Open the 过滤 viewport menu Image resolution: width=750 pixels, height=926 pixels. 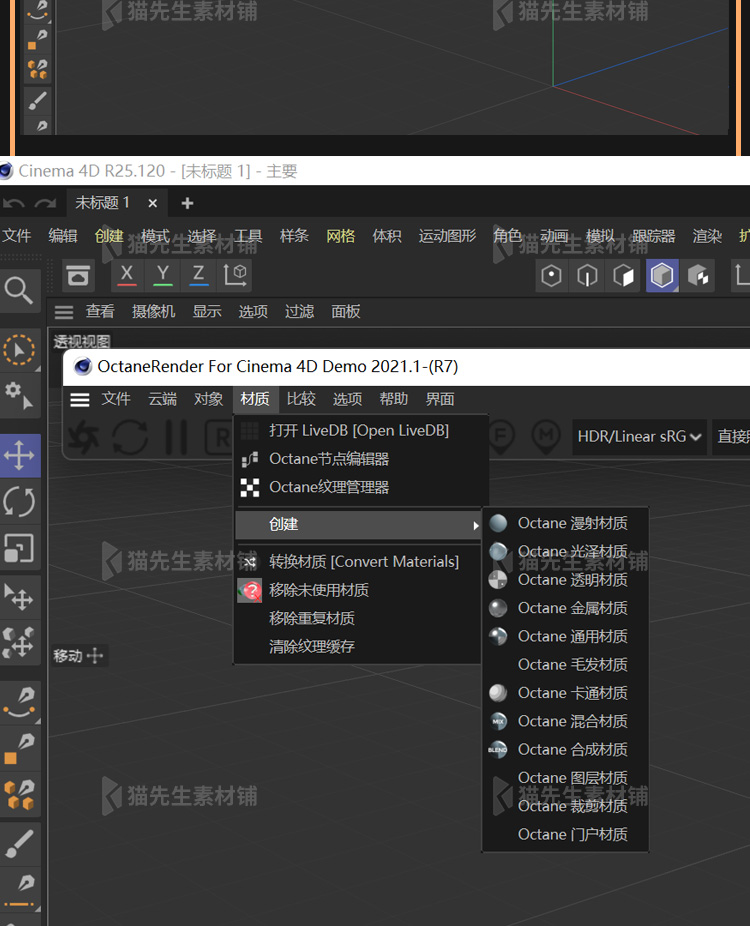(299, 311)
